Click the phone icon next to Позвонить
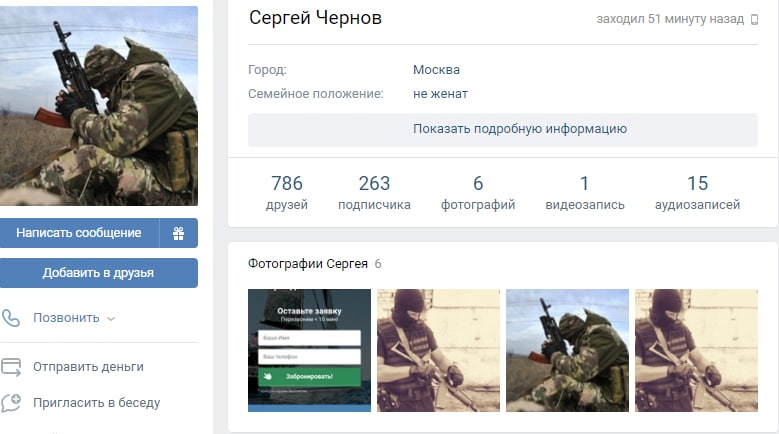This screenshot has height=434, width=779. point(11,318)
